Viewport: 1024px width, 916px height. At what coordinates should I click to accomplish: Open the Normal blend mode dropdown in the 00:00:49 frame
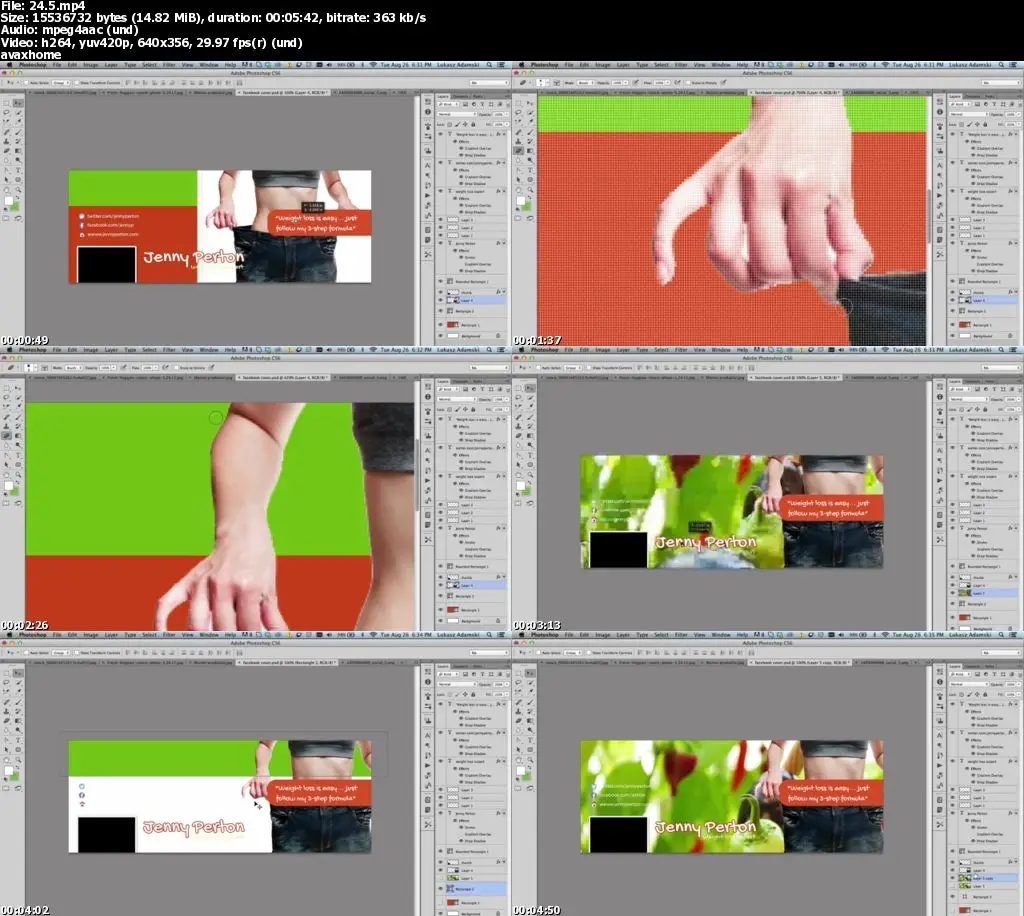[x=457, y=114]
